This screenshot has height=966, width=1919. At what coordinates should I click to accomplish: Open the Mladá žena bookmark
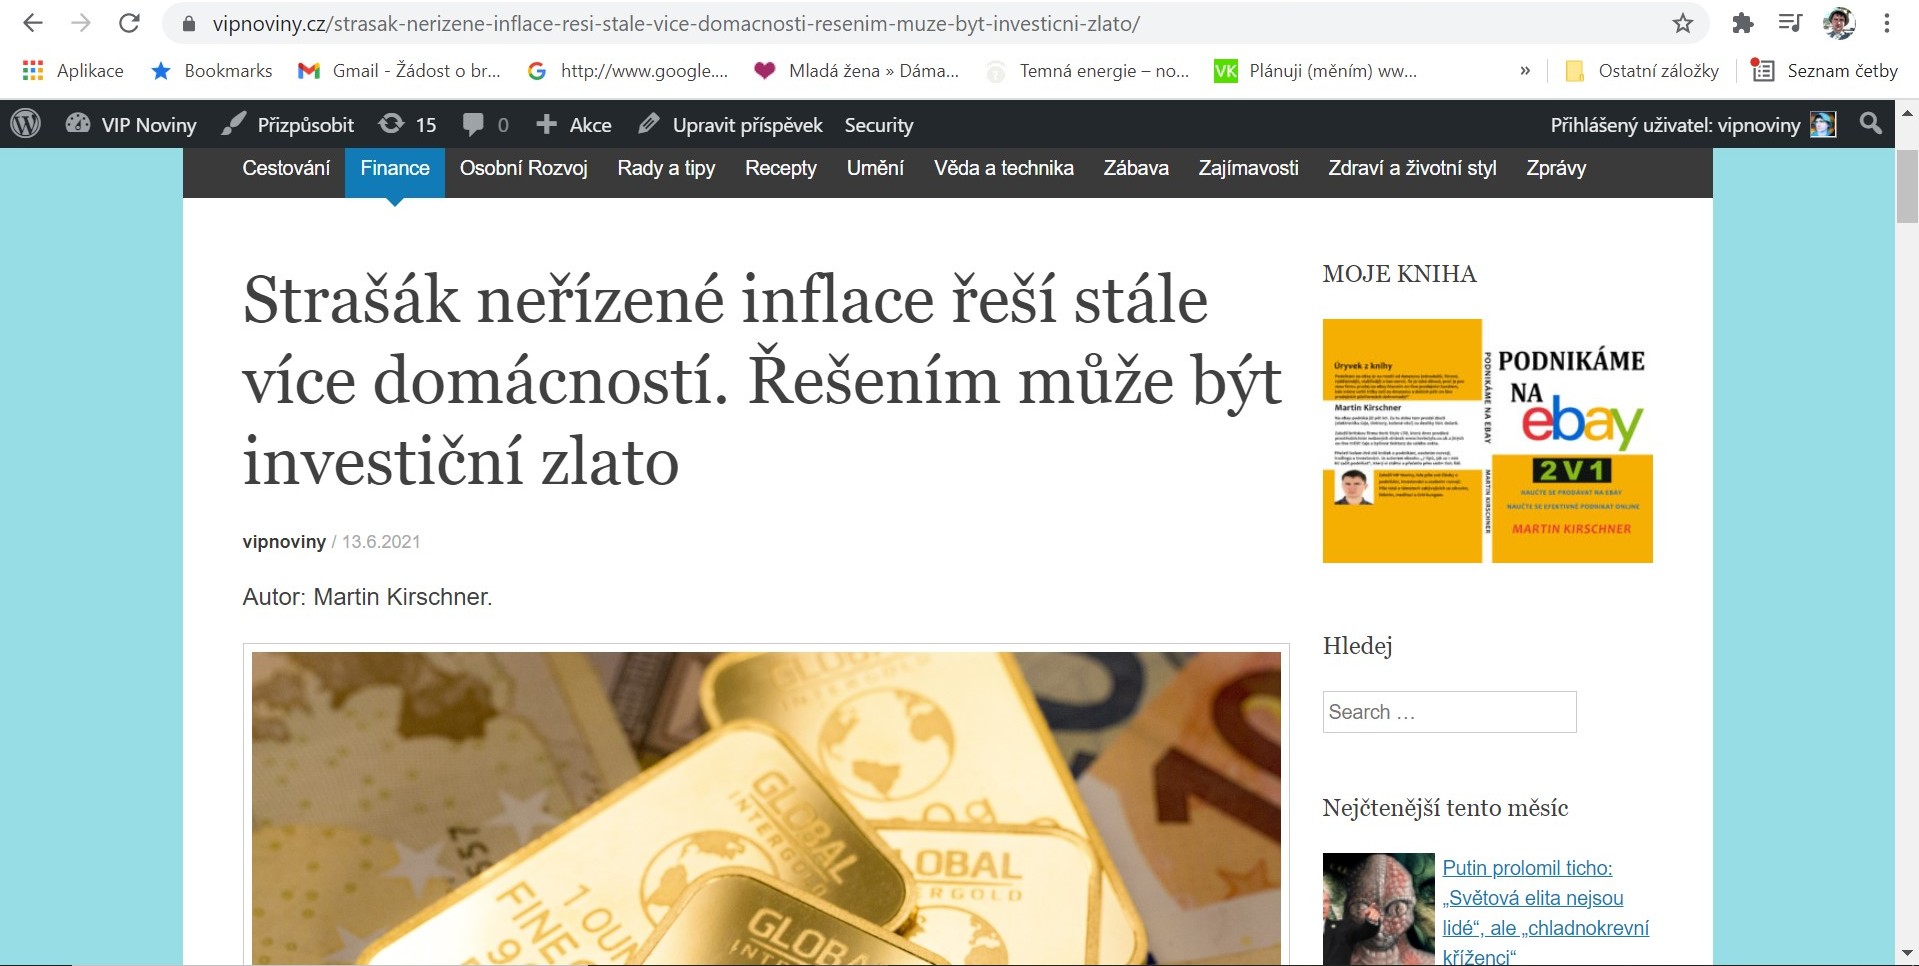[857, 71]
